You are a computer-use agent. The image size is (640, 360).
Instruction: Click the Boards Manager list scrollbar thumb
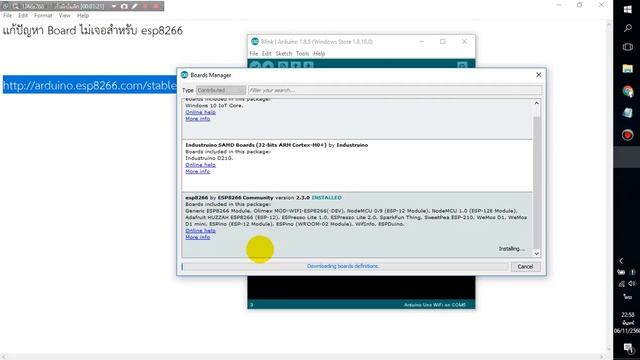pyautogui.click(x=537, y=182)
